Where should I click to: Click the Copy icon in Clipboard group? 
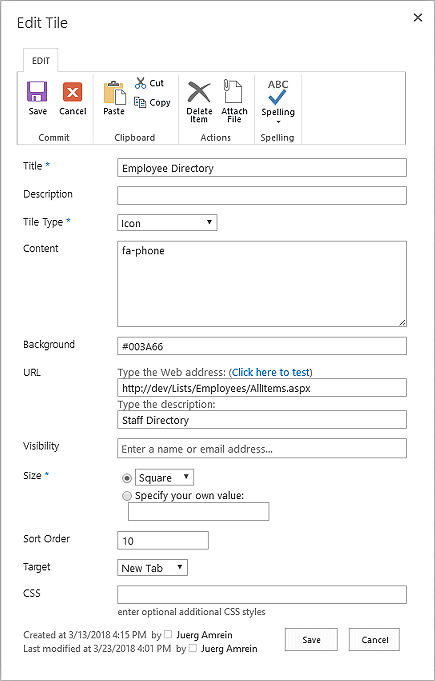(140, 102)
